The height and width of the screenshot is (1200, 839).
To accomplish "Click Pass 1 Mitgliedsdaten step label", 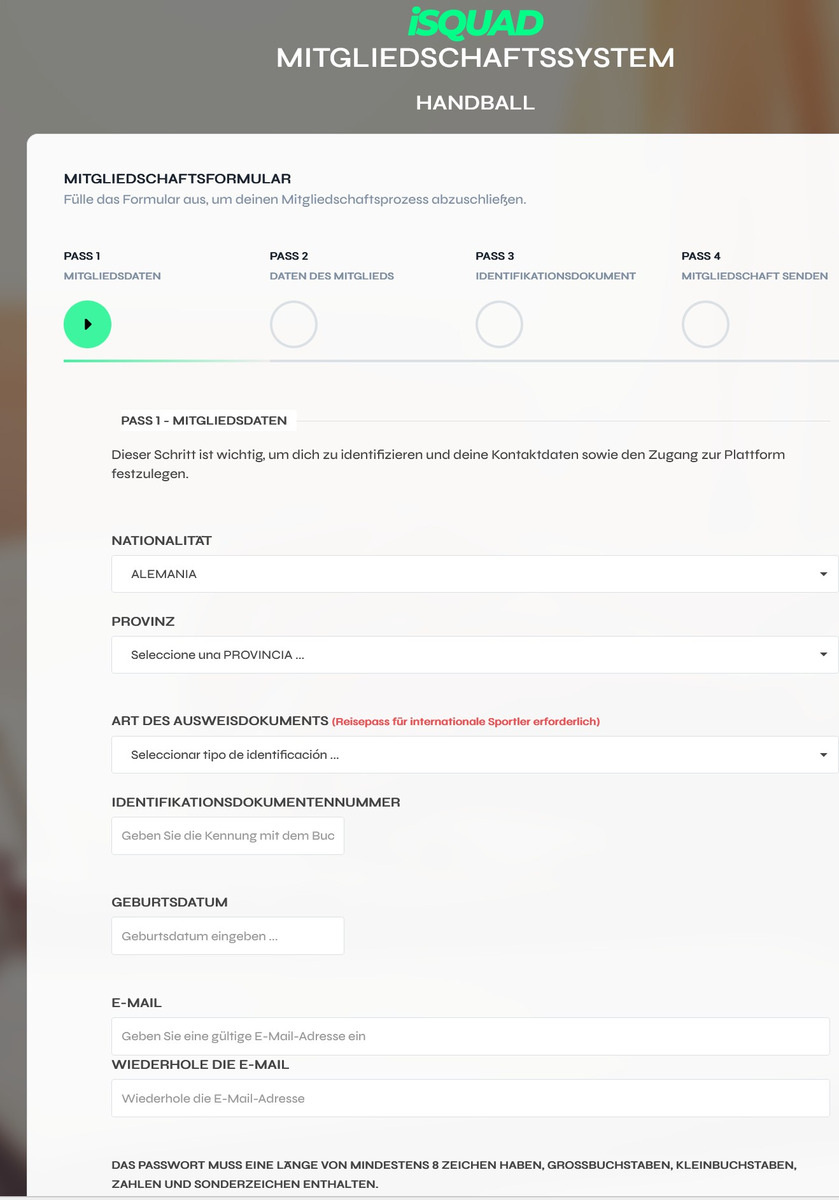I will tap(112, 276).
